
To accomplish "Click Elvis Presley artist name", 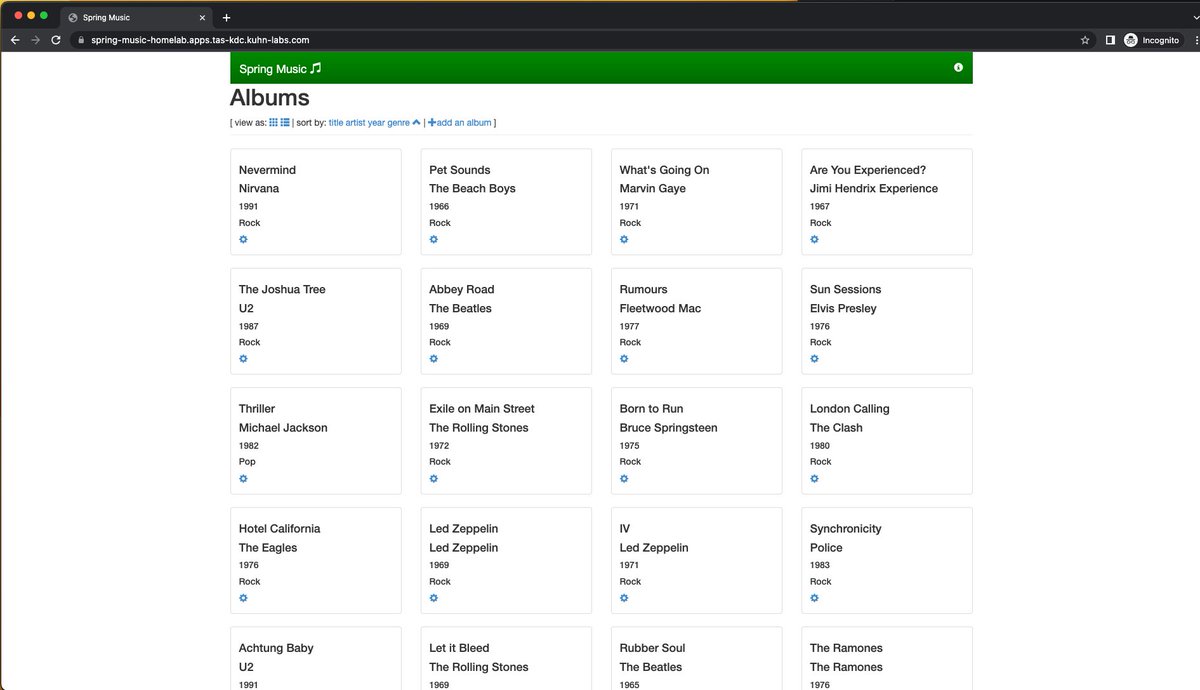I will (x=843, y=308).
